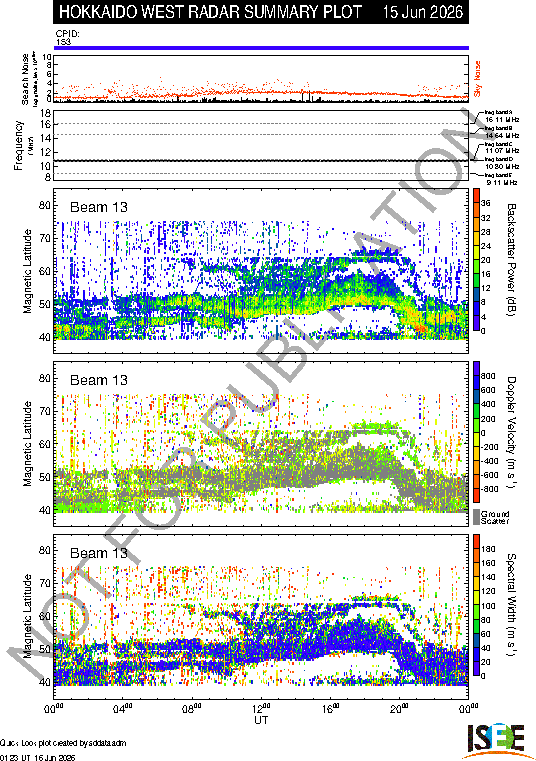Screen dimensions: 536x761
Task: Click the Search Noise axis label
Action: click(x=25, y=79)
